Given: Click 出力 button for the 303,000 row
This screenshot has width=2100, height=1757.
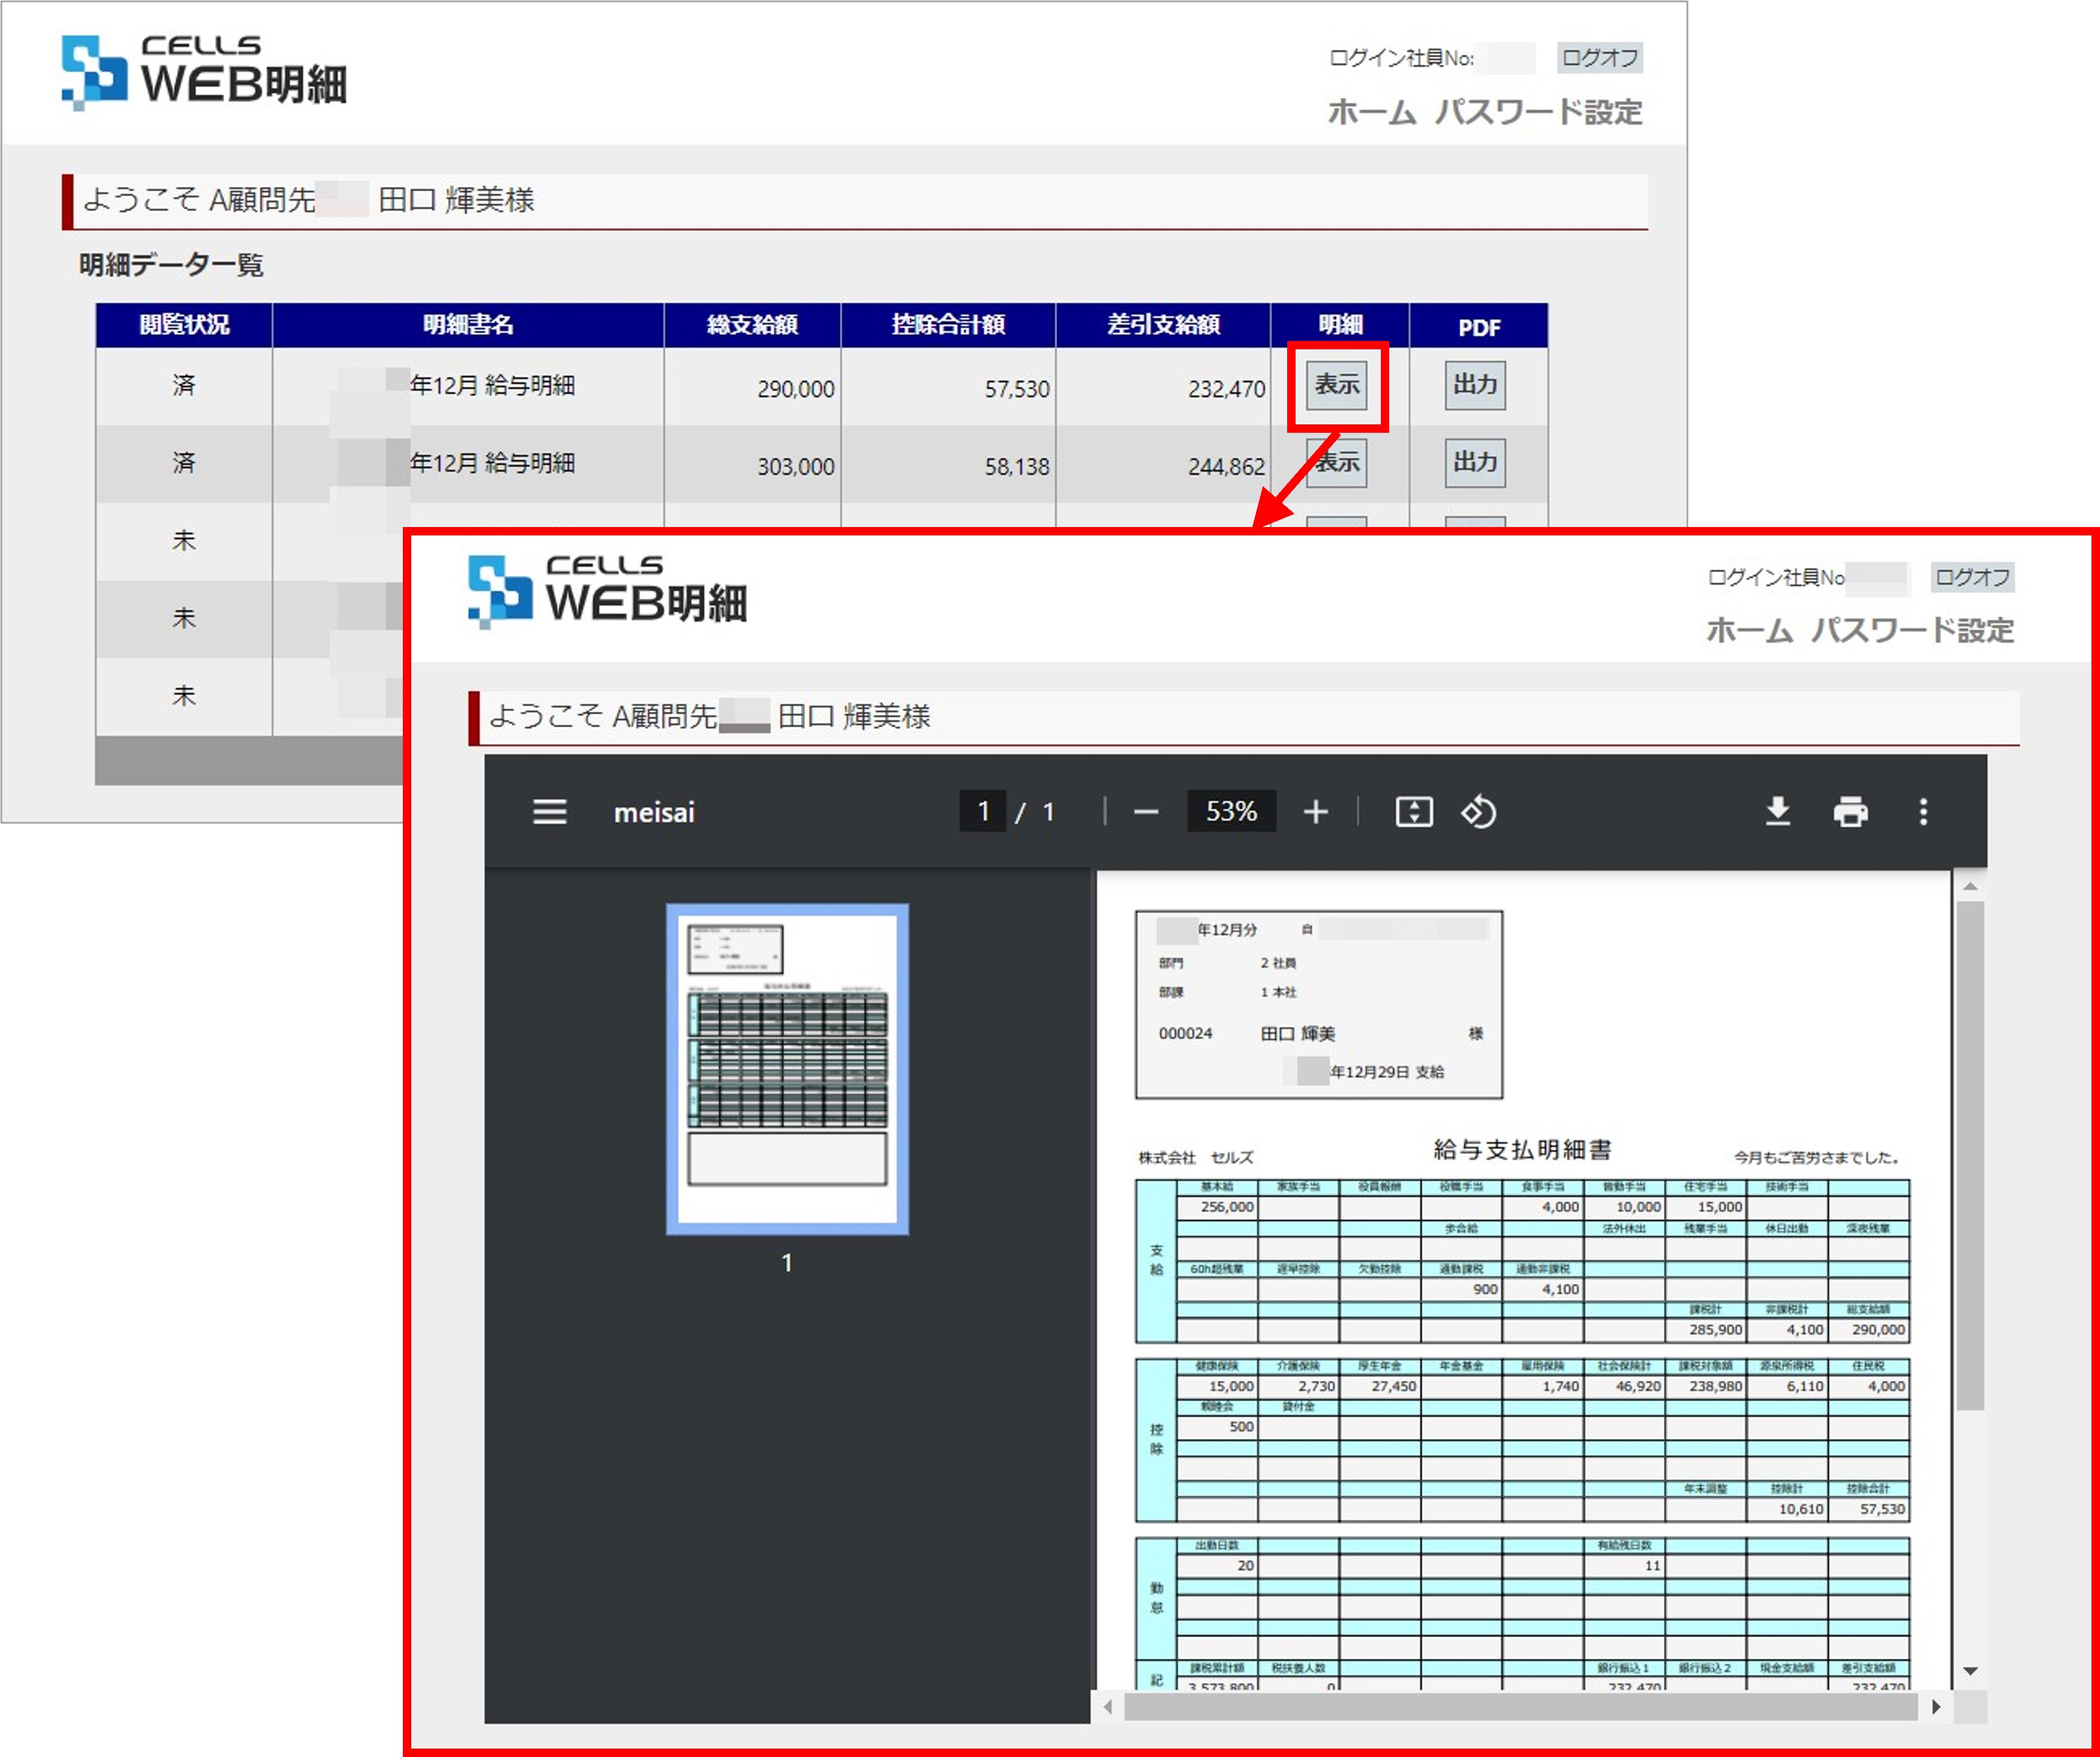Looking at the screenshot, I should [1475, 463].
